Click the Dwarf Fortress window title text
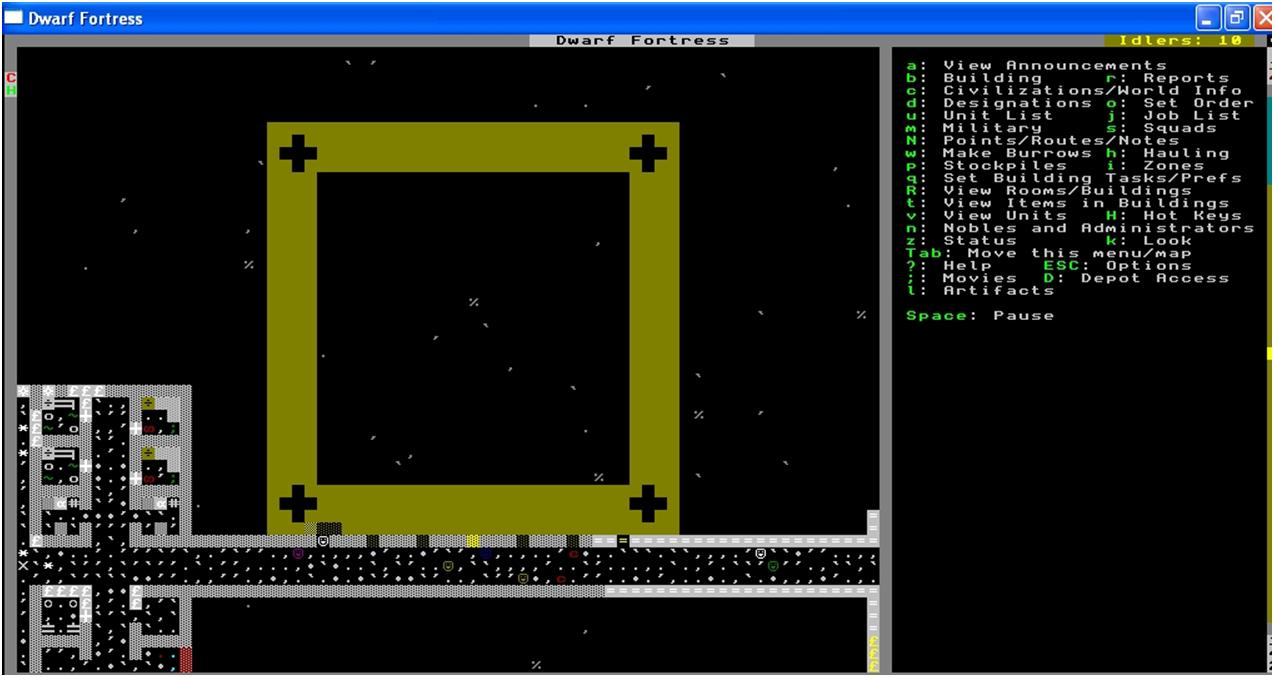Image resolution: width=1274 pixels, height=677 pixels. [85, 18]
